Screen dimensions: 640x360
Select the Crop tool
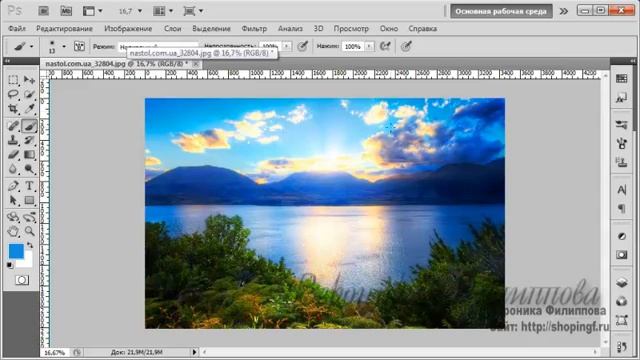click(13, 109)
